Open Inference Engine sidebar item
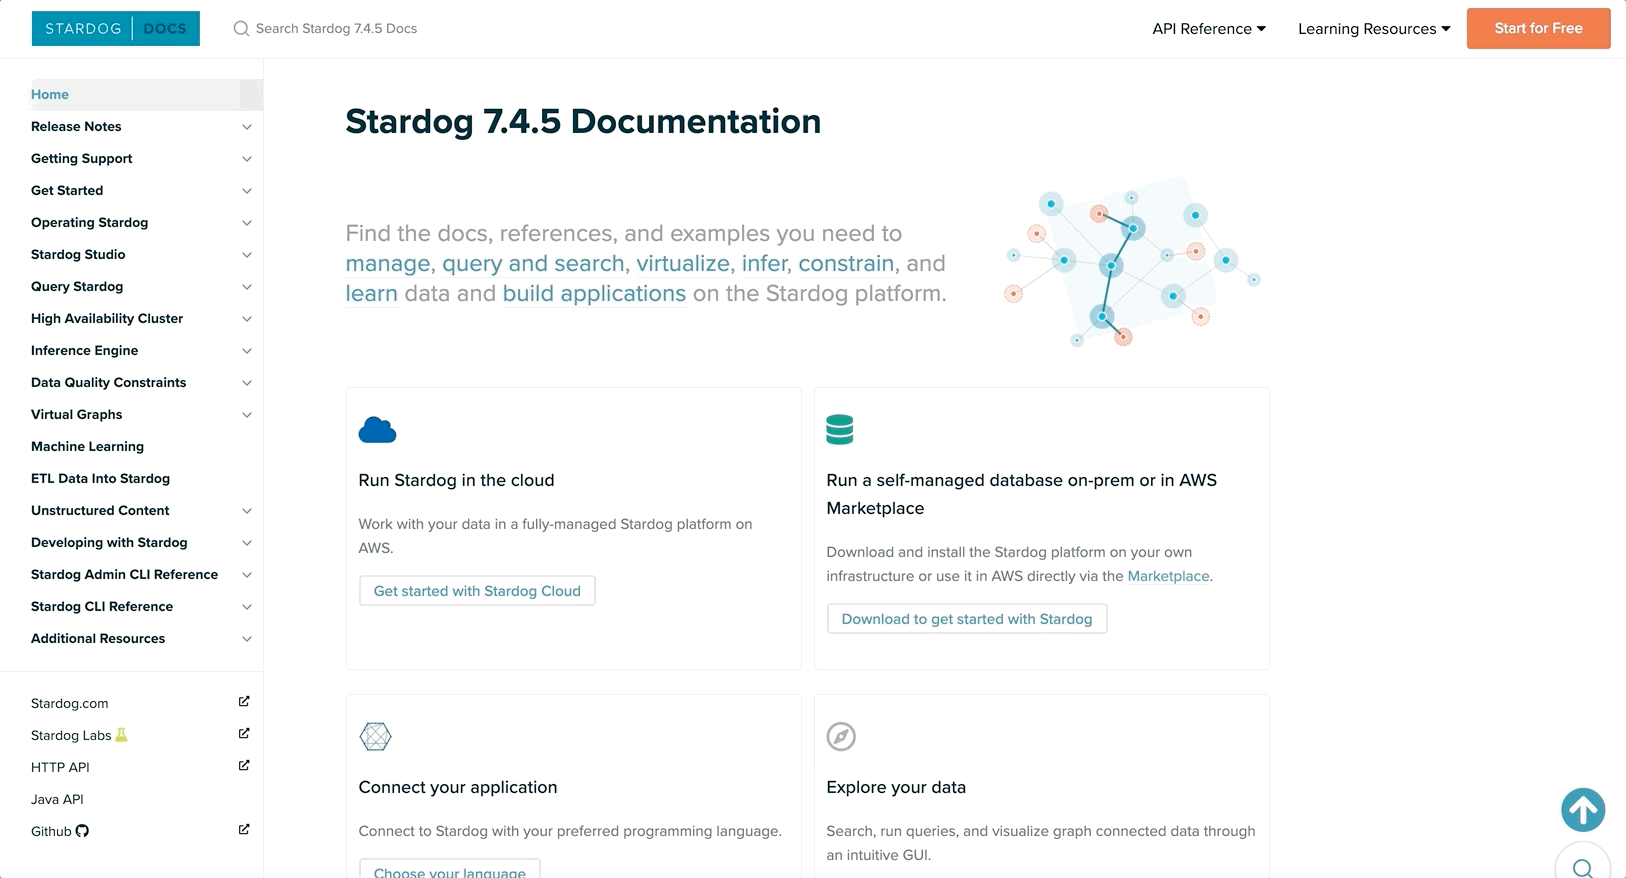Screen dimensions: 1626x878 [84, 350]
